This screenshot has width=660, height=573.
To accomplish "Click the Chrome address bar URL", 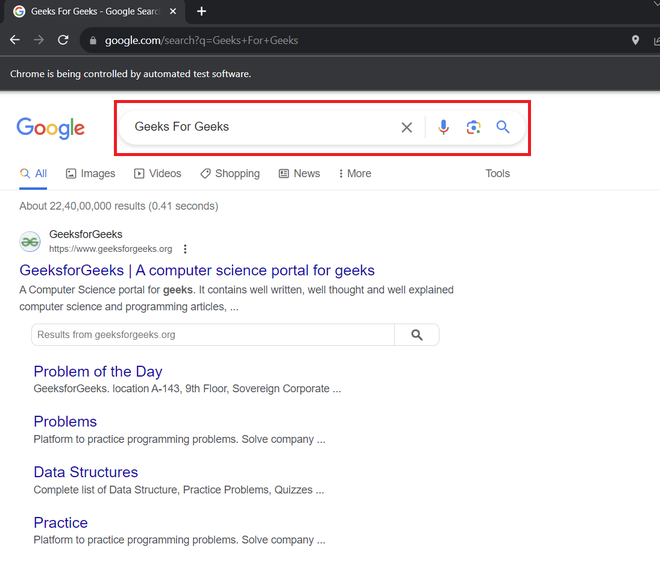I will click(201, 40).
